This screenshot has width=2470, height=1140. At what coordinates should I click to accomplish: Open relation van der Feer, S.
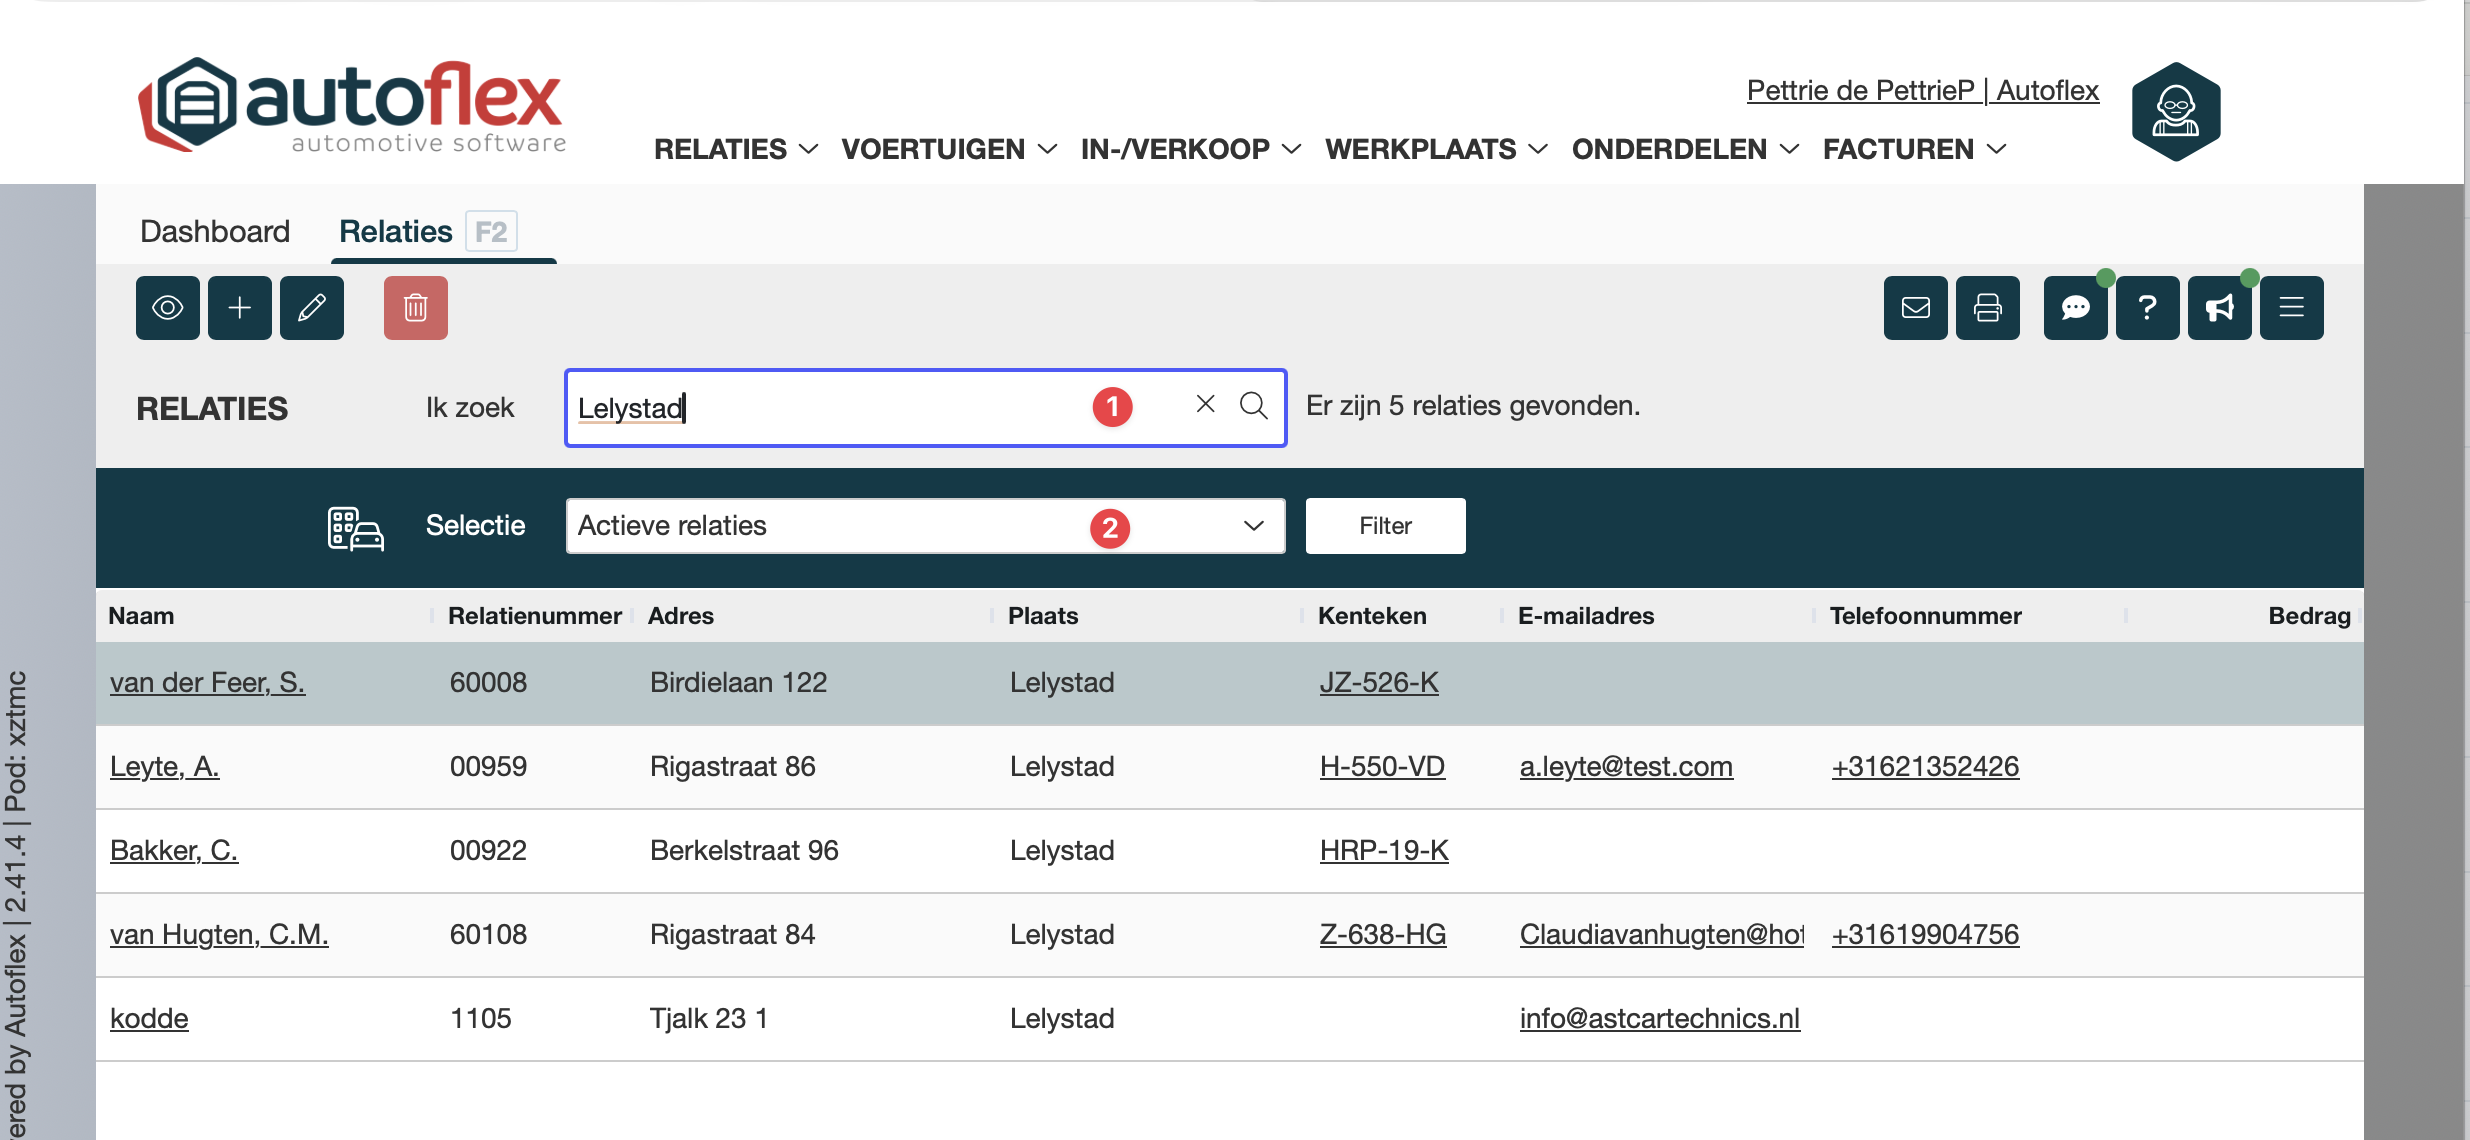(x=207, y=682)
